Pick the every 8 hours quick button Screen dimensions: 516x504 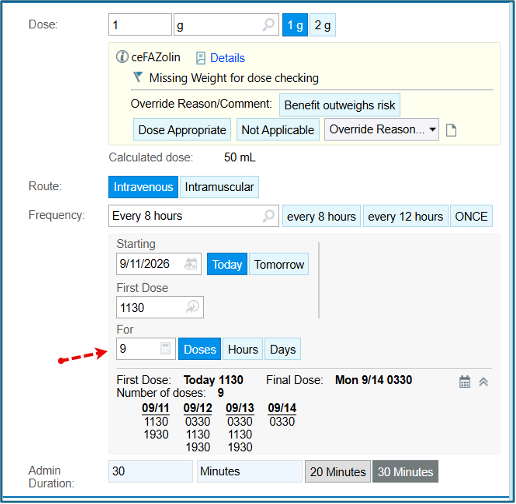point(321,216)
